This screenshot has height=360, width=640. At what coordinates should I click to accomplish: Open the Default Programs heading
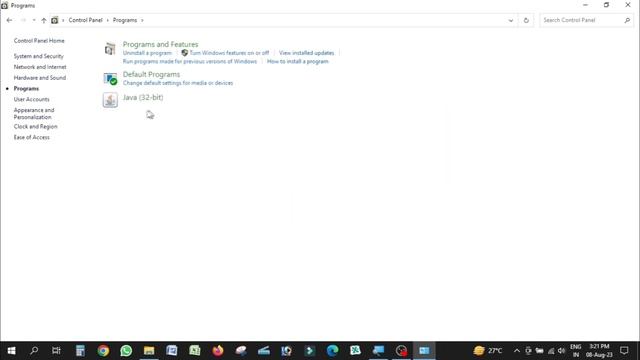(151, 74)
